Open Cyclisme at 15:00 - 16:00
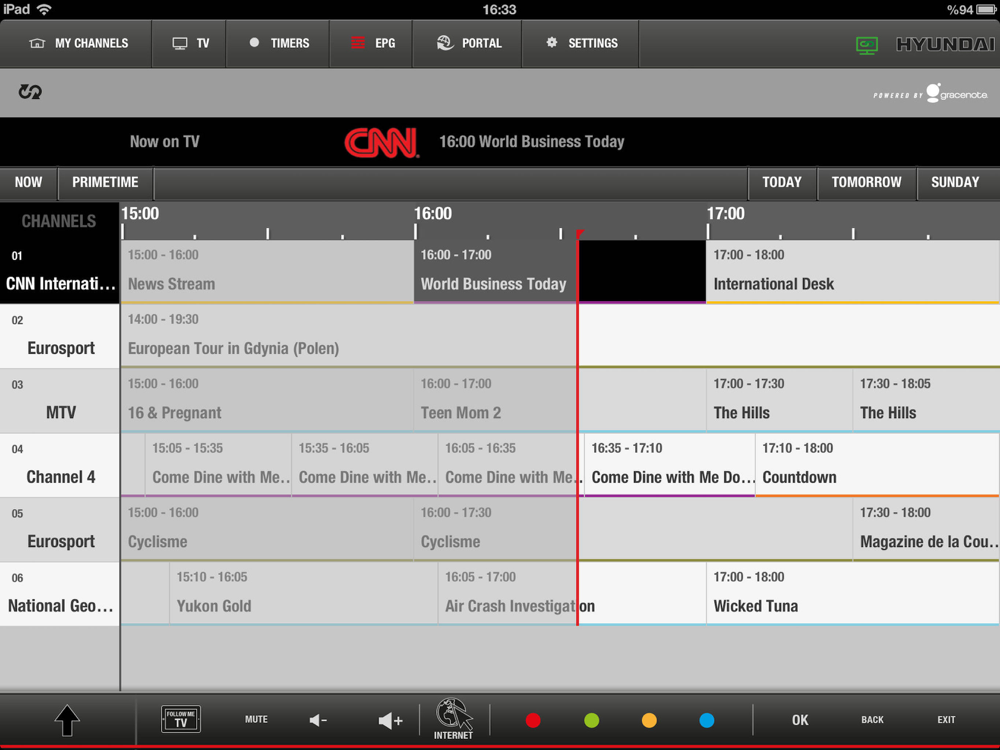Screen dimensions: 1000x750 pos(267,529)
